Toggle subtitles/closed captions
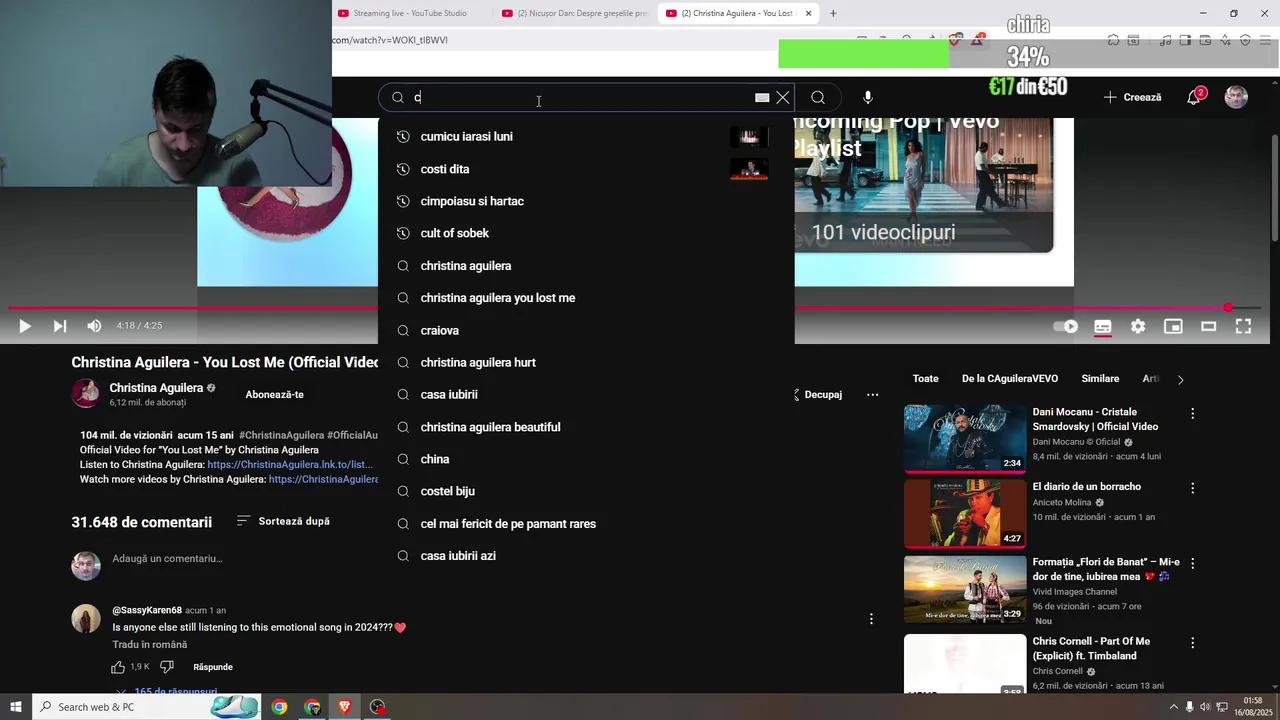Screen dimensions: 1280x720 tap(1103, 326)
